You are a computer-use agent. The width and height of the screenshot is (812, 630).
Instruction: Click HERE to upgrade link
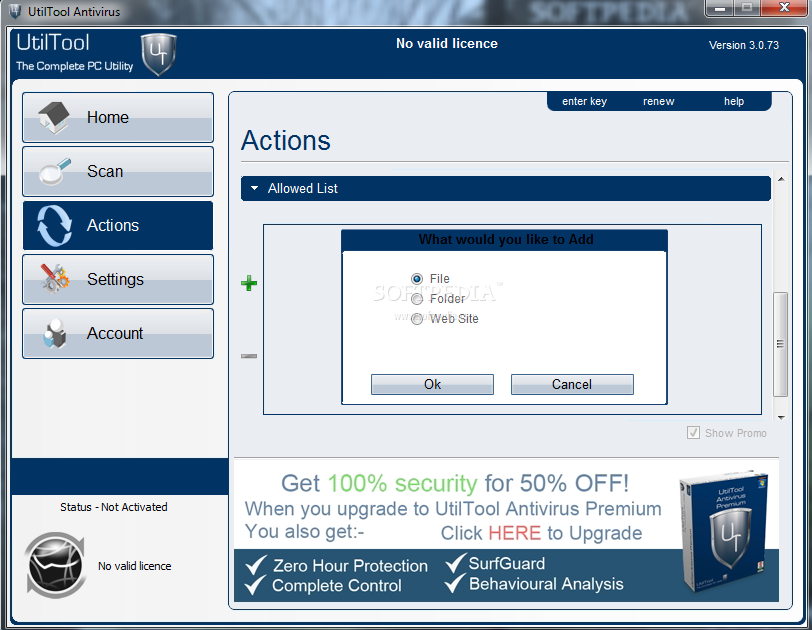point(514,533)
